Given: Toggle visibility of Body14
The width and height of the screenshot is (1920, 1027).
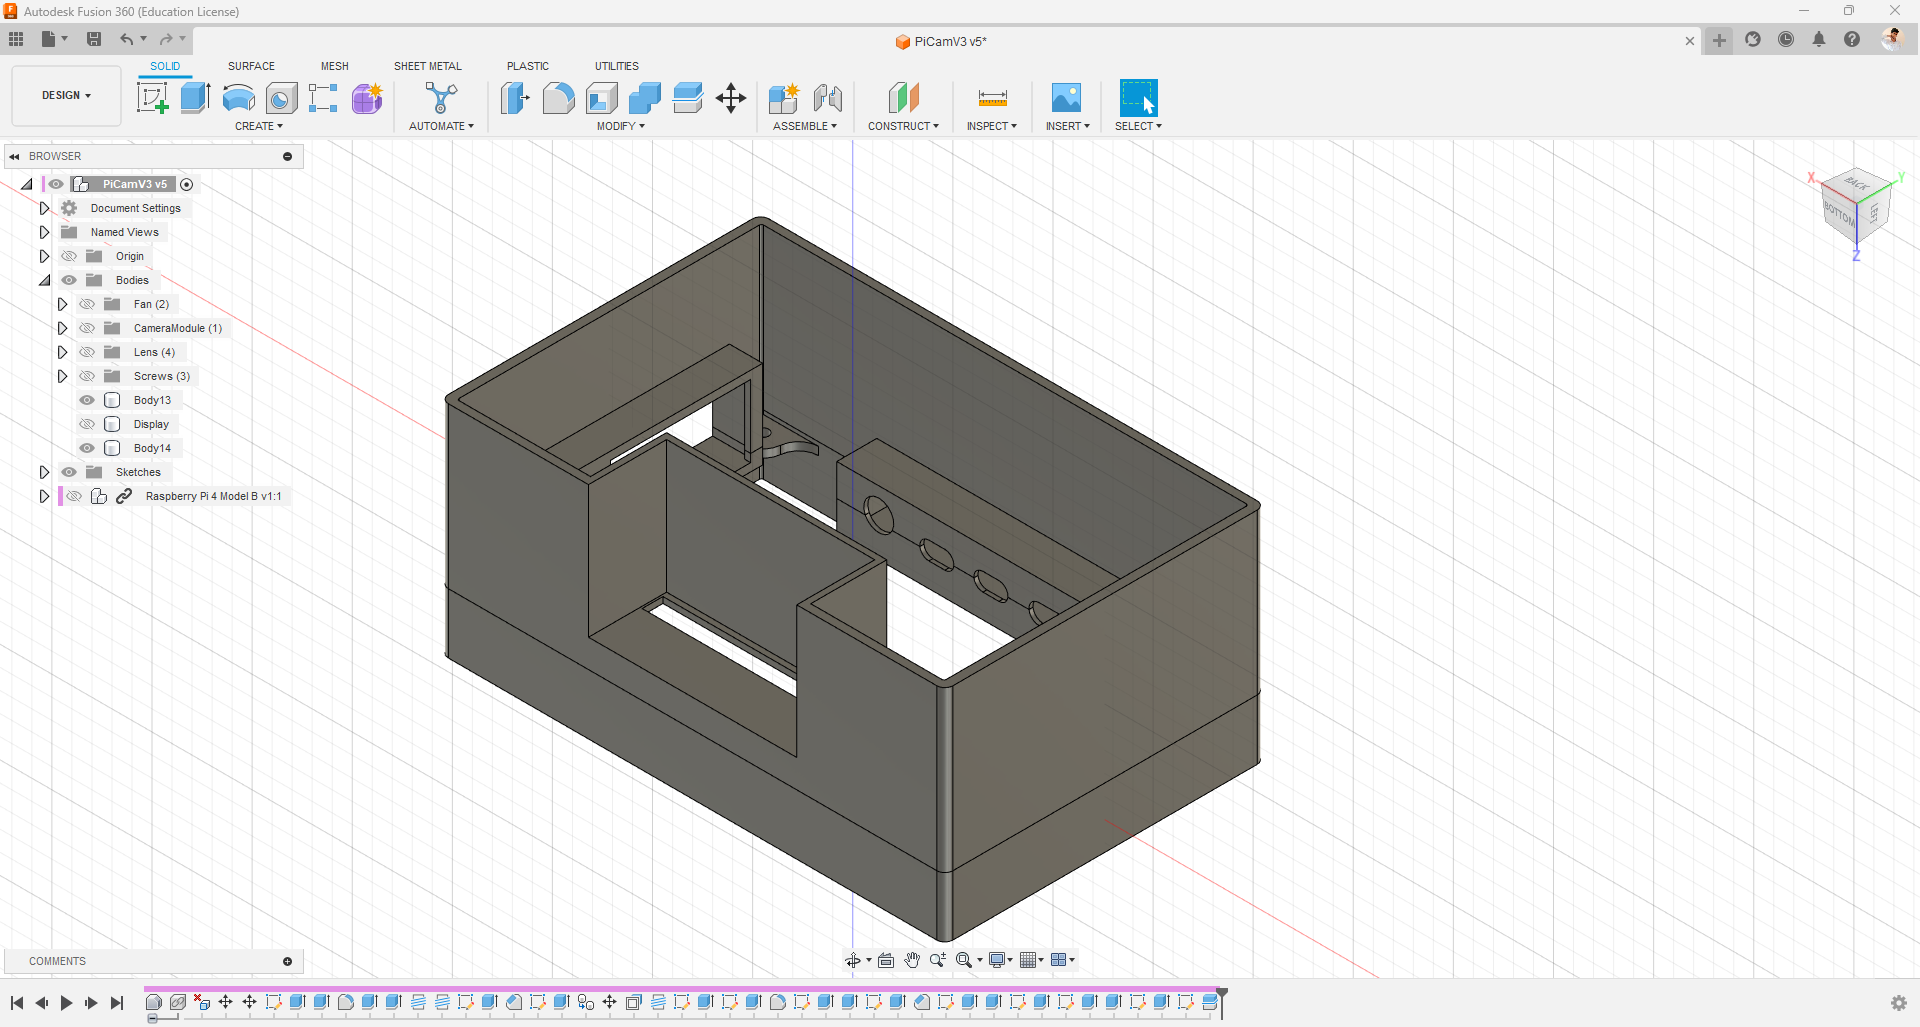Looking at the screenshot, I should (x=87, y=448).
